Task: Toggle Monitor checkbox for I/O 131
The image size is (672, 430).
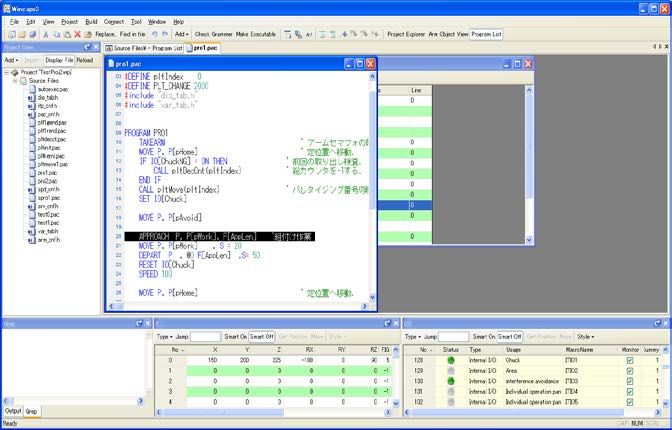Action: pyautogui.click(x=630, y=392)
